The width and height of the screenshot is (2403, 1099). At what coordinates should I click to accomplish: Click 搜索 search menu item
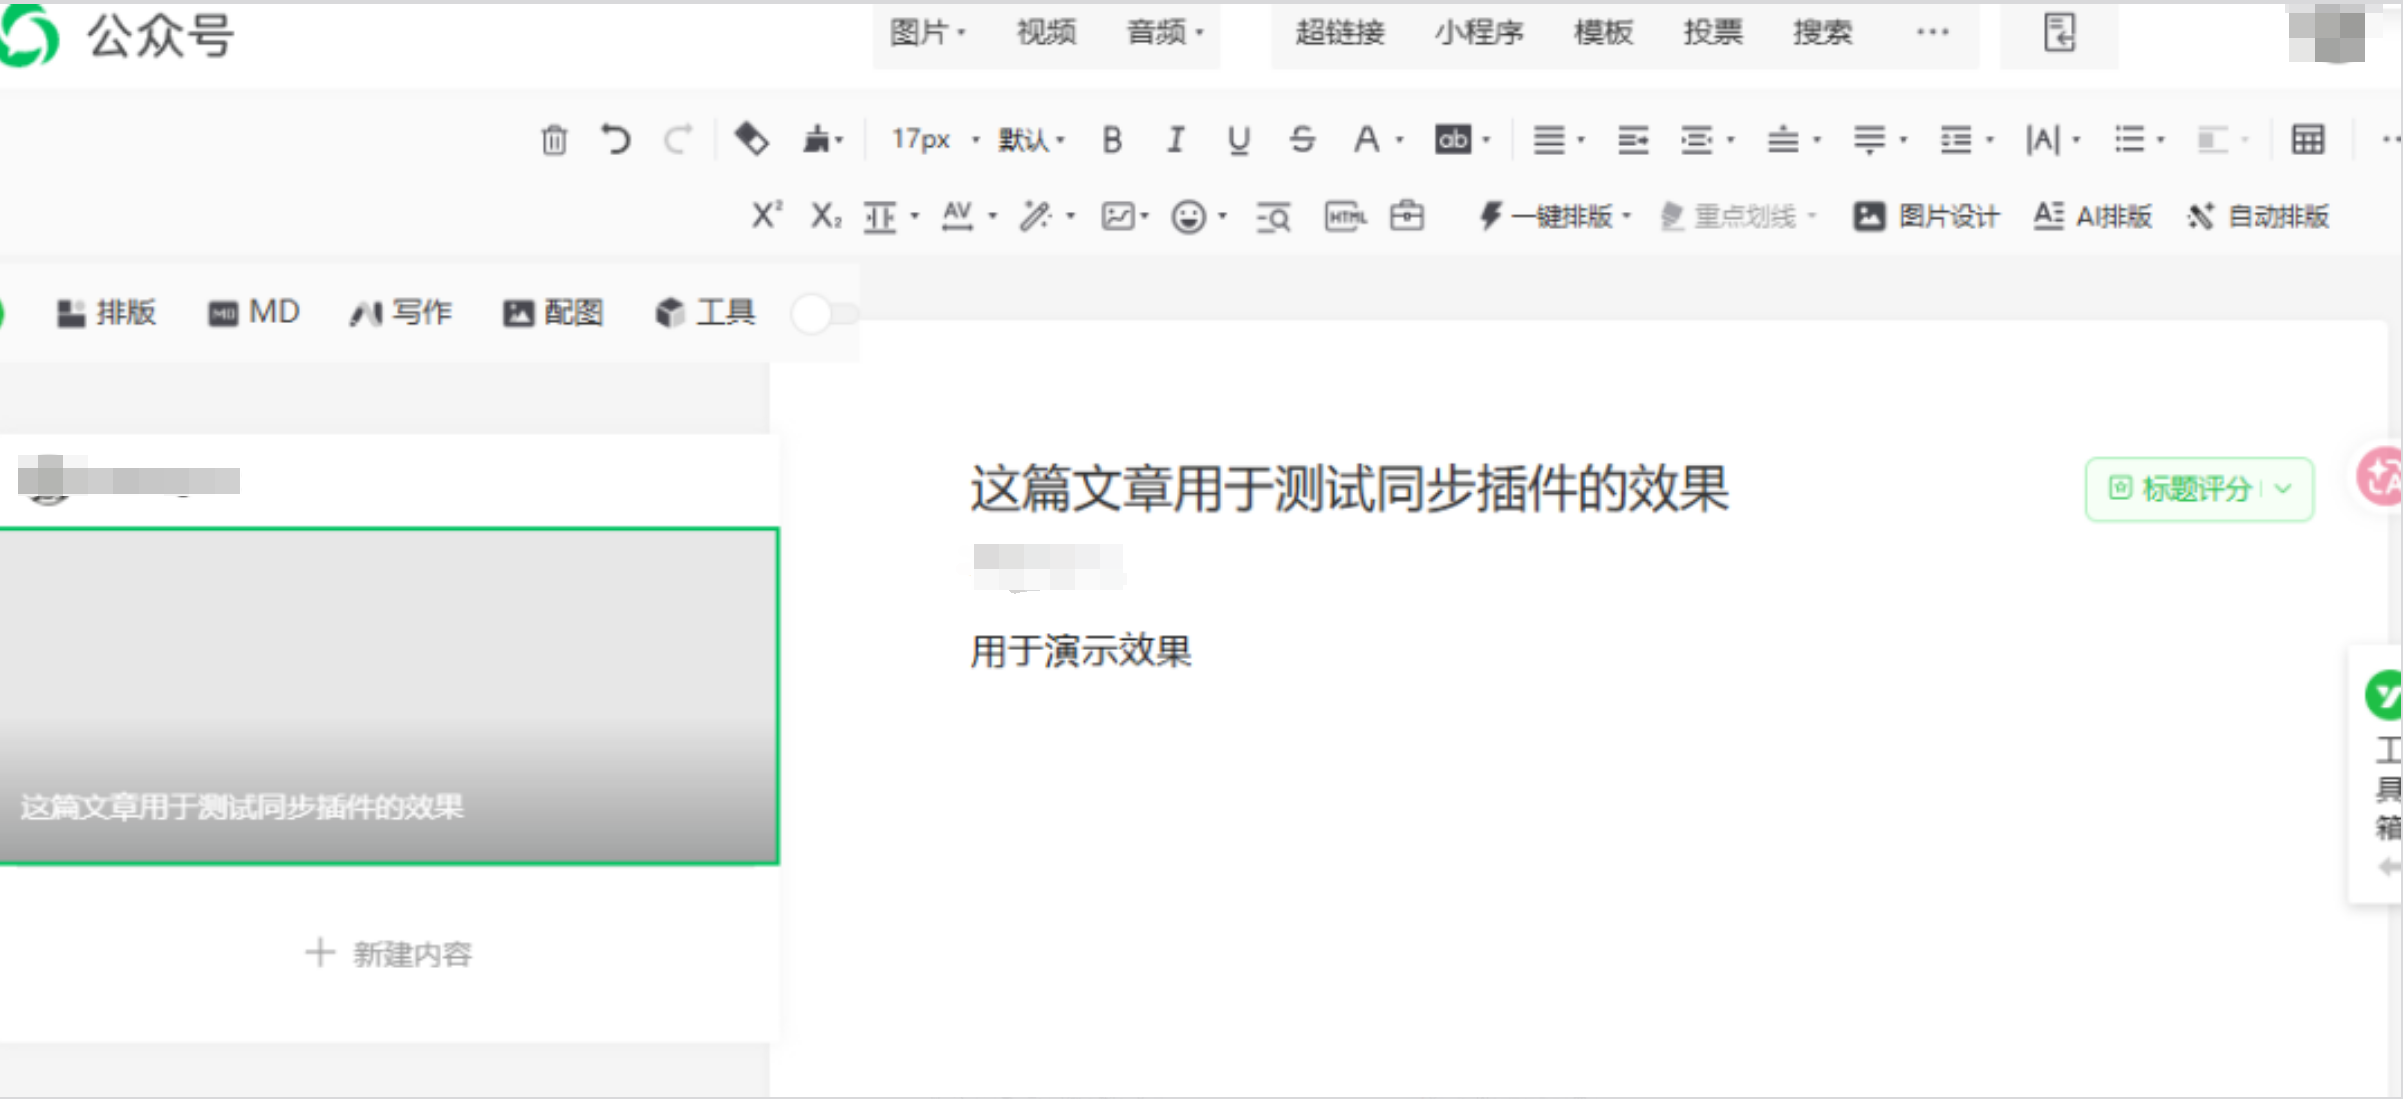click(1822, 33)
